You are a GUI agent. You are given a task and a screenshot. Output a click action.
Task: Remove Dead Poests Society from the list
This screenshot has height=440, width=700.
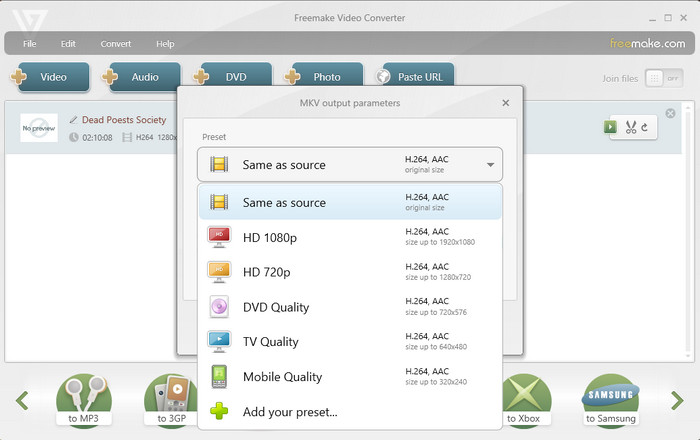(670, 113)
